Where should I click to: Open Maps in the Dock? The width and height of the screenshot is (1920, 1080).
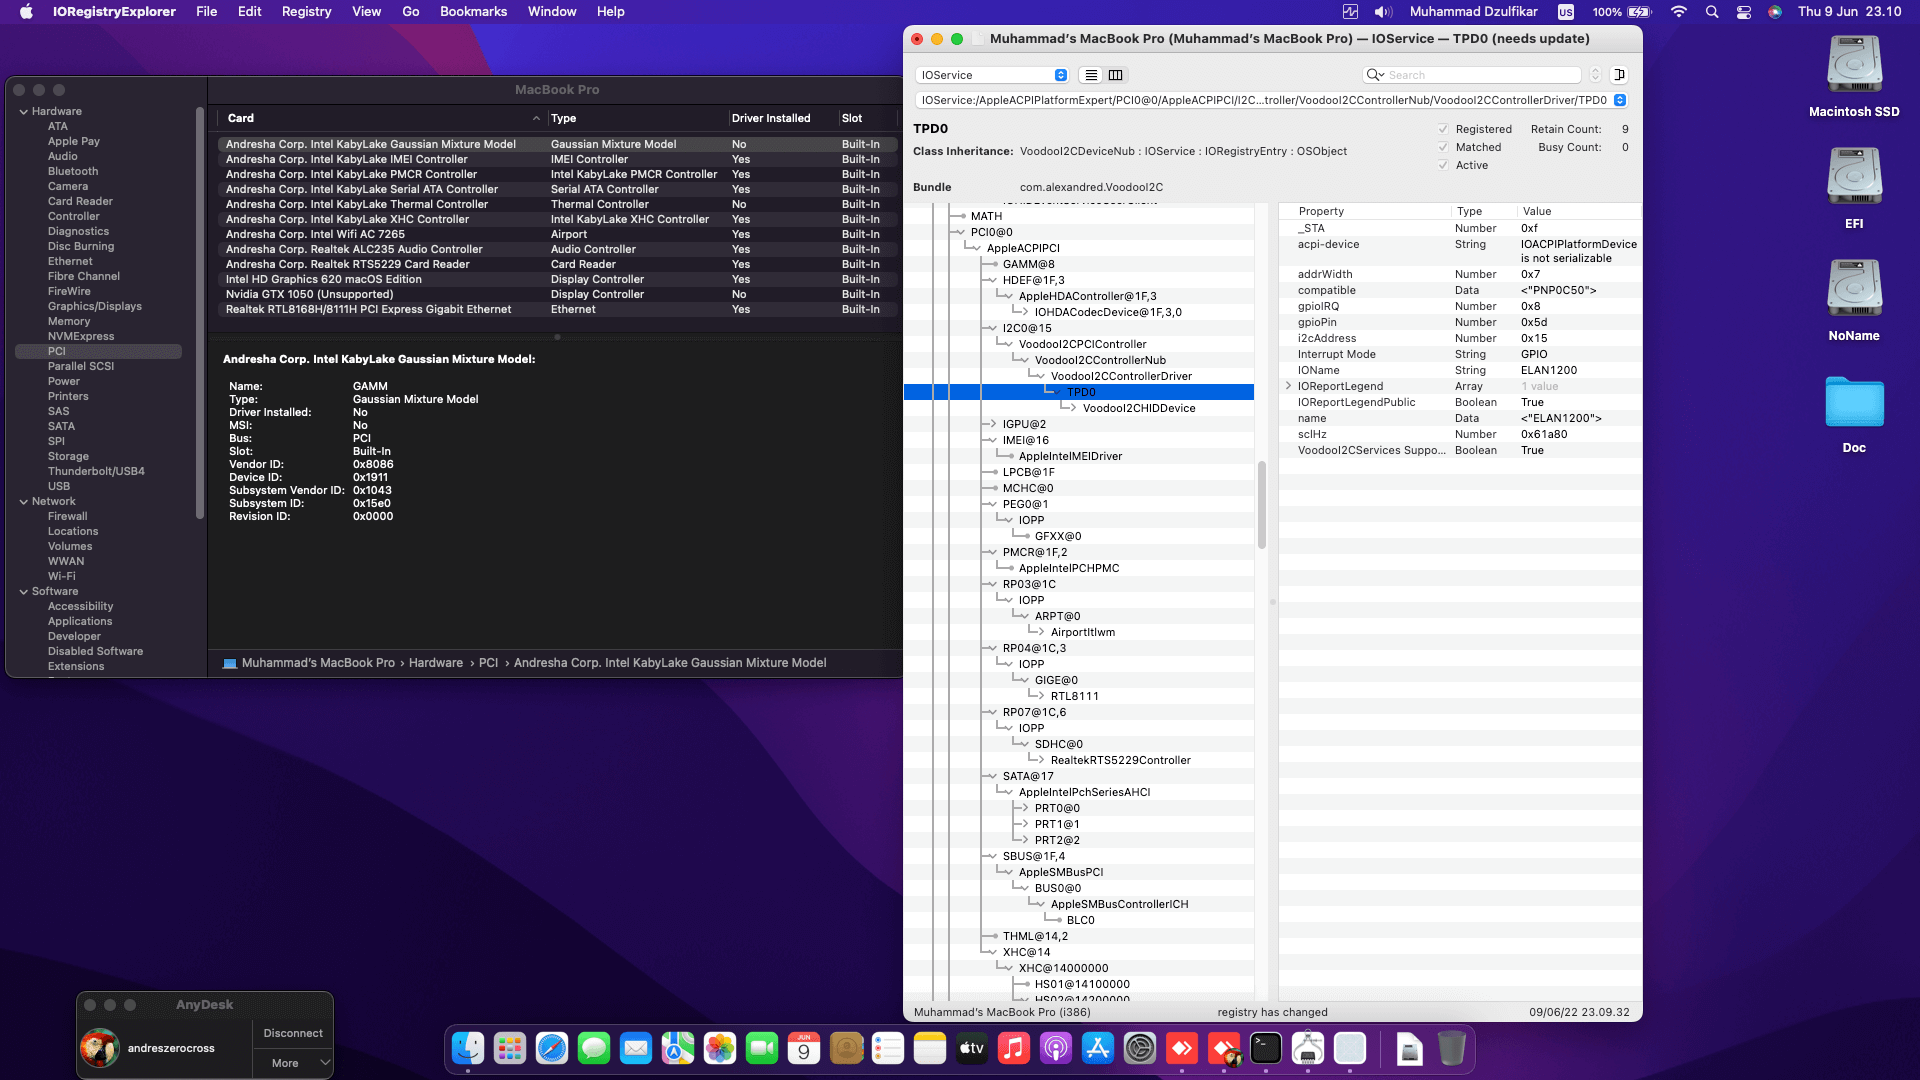pos(678,1048)
